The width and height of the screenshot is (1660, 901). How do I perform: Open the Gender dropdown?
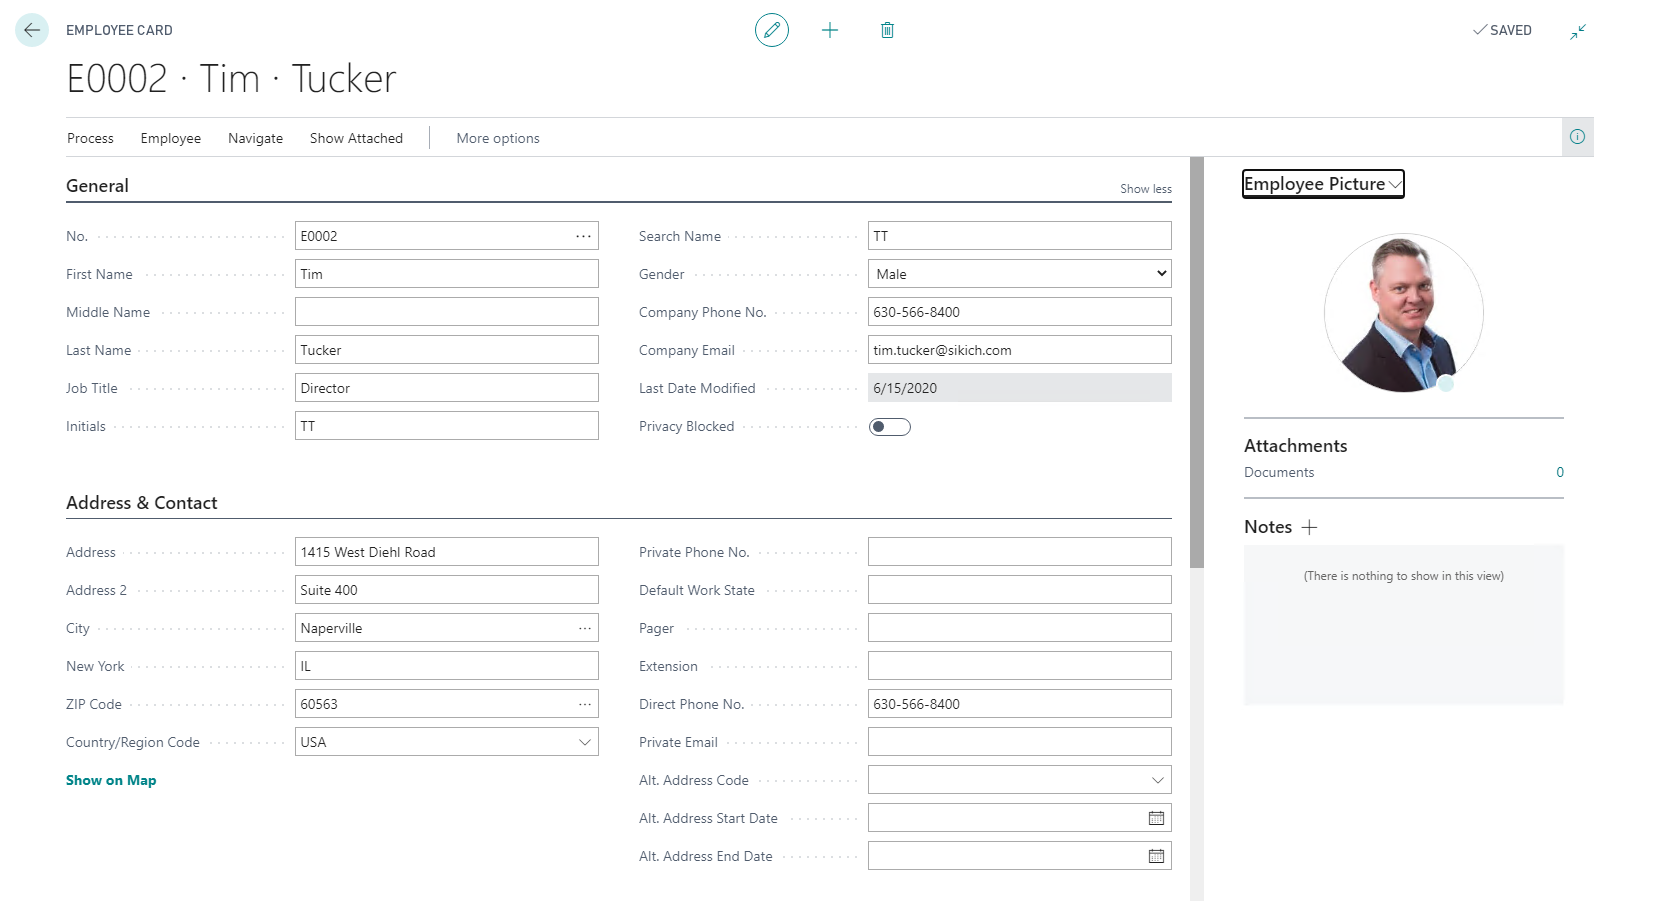coord(1019,274)
